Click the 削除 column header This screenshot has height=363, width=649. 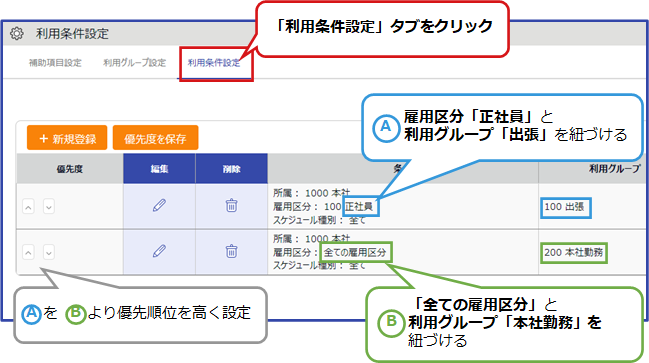pyautogui.click(x=231, y=168)
